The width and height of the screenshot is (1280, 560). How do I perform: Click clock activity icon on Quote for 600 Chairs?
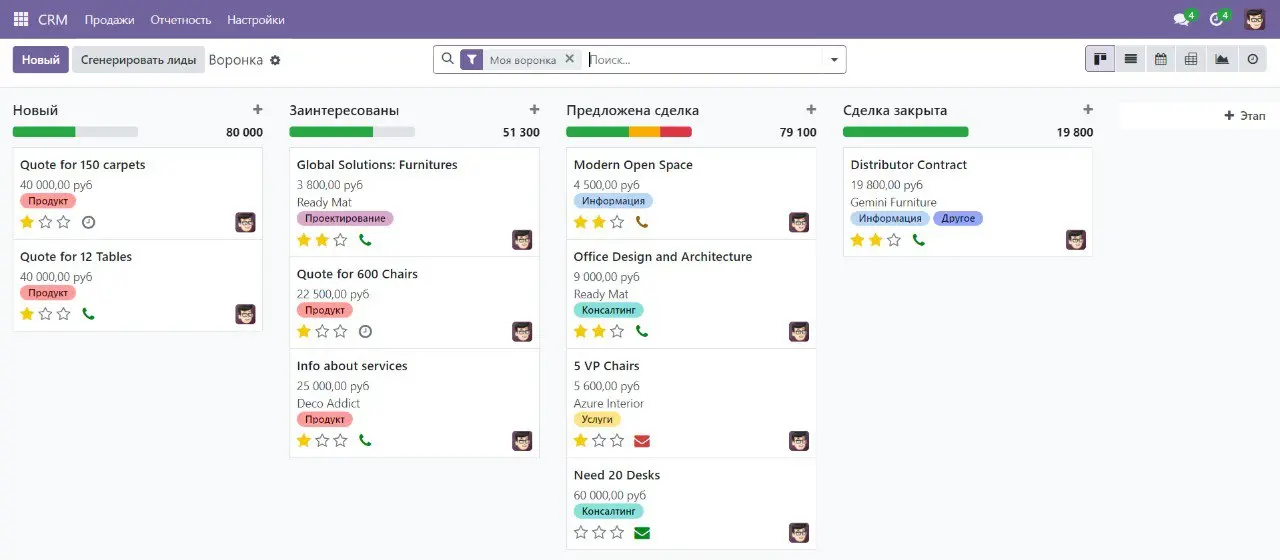(365, 331)
